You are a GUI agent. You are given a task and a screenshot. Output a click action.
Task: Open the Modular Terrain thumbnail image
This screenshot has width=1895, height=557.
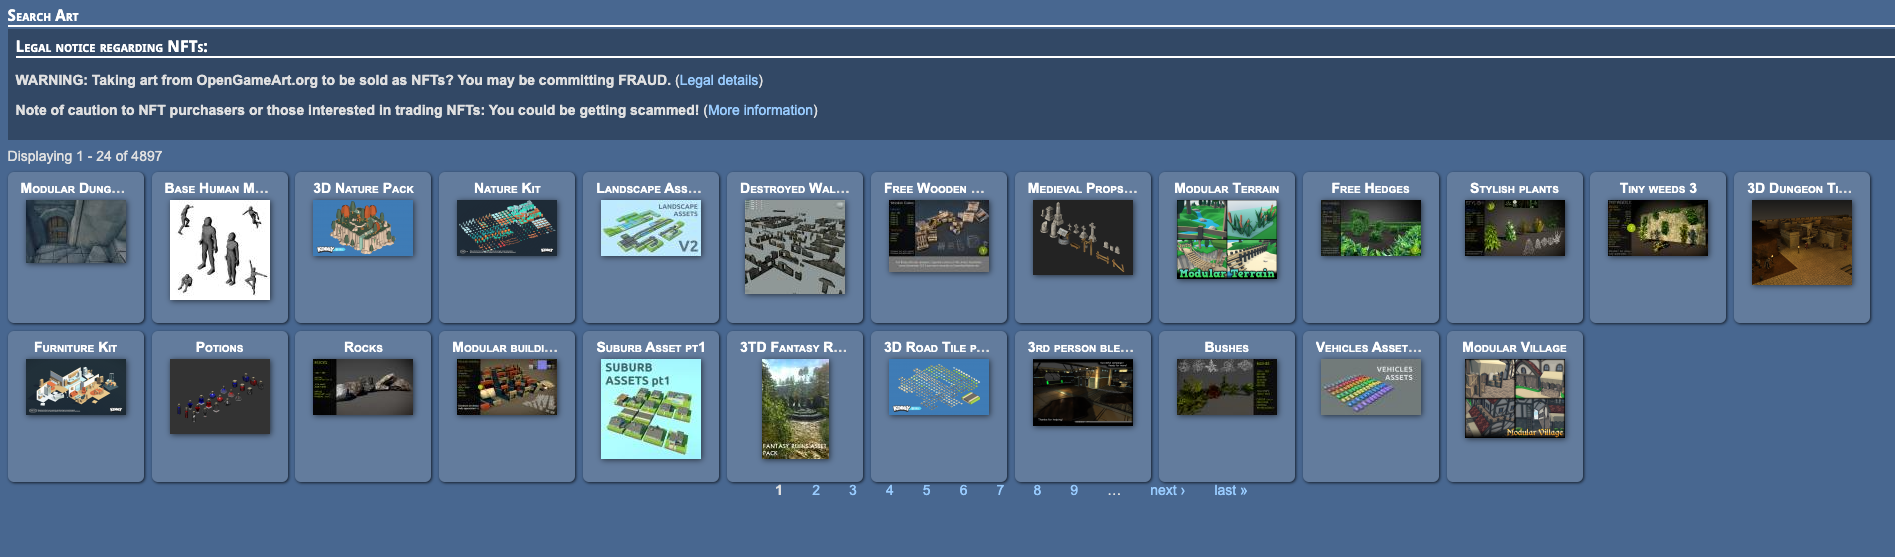click(x=1227, y=239)
